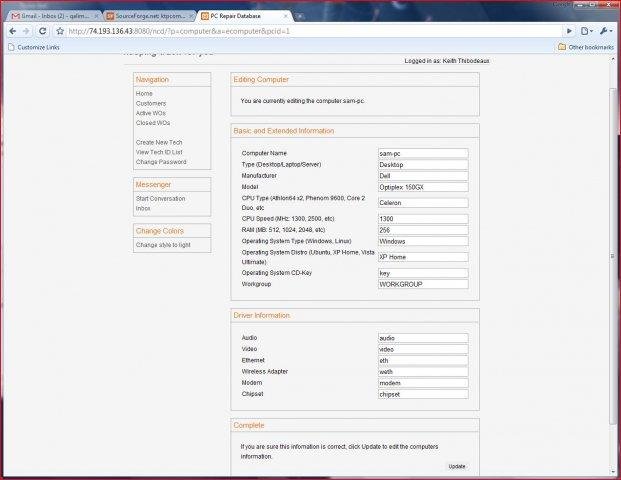
Task: Open Closed WOs link
Action: point(153,123)
